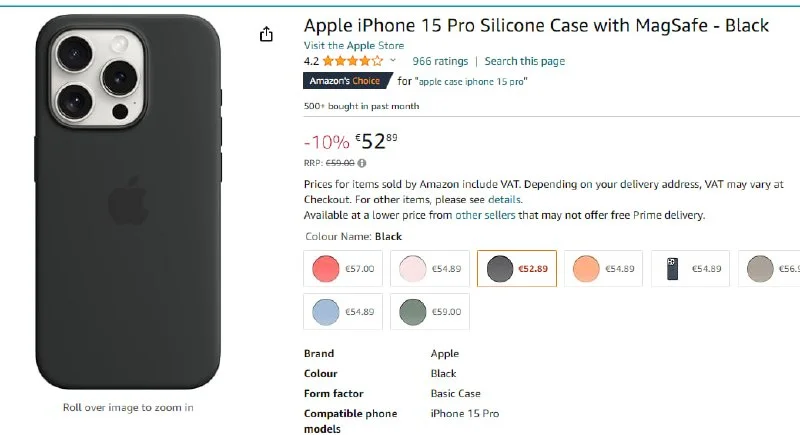Click the RRP info icon
The image size is (800, 435).
[x=362, y=163]
